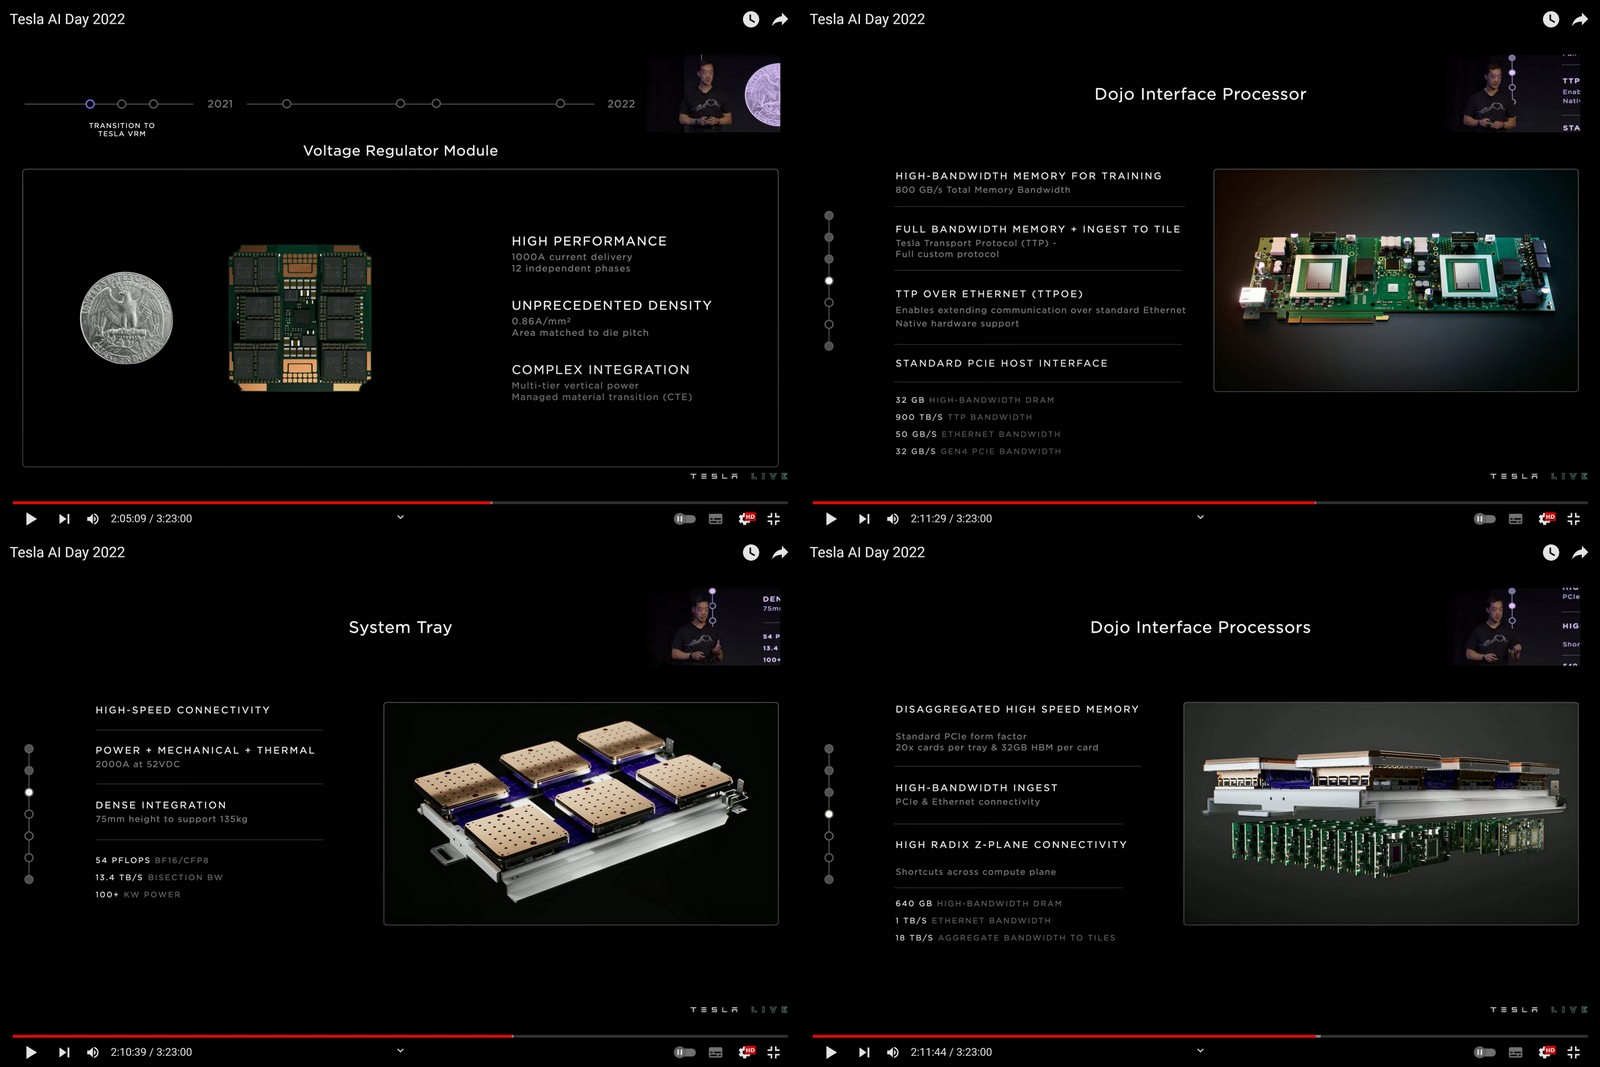Click the red progress bar on the Dojo Interface Processor video
Viewport: 1600px width, 1067px height.
(1060, 503)
